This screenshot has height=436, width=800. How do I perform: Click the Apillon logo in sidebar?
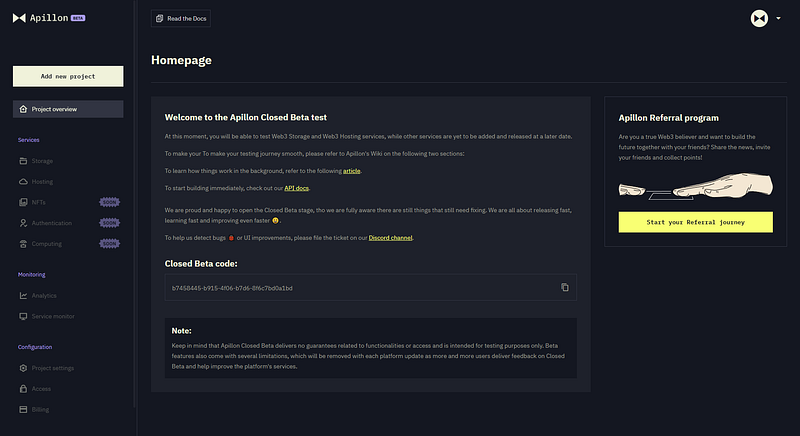(49, 18)
